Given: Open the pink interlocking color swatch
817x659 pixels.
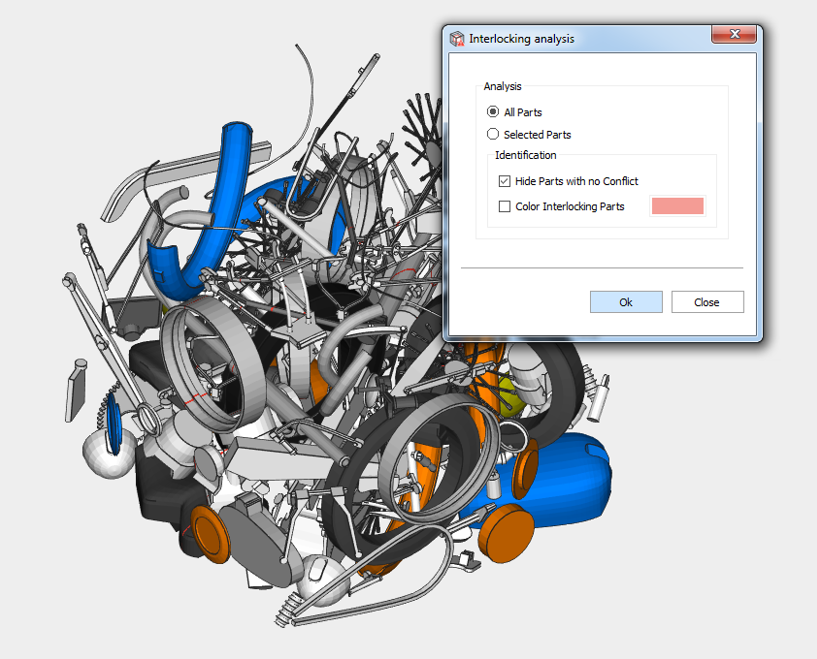Looking at the screenshot, I should point(677,206).
